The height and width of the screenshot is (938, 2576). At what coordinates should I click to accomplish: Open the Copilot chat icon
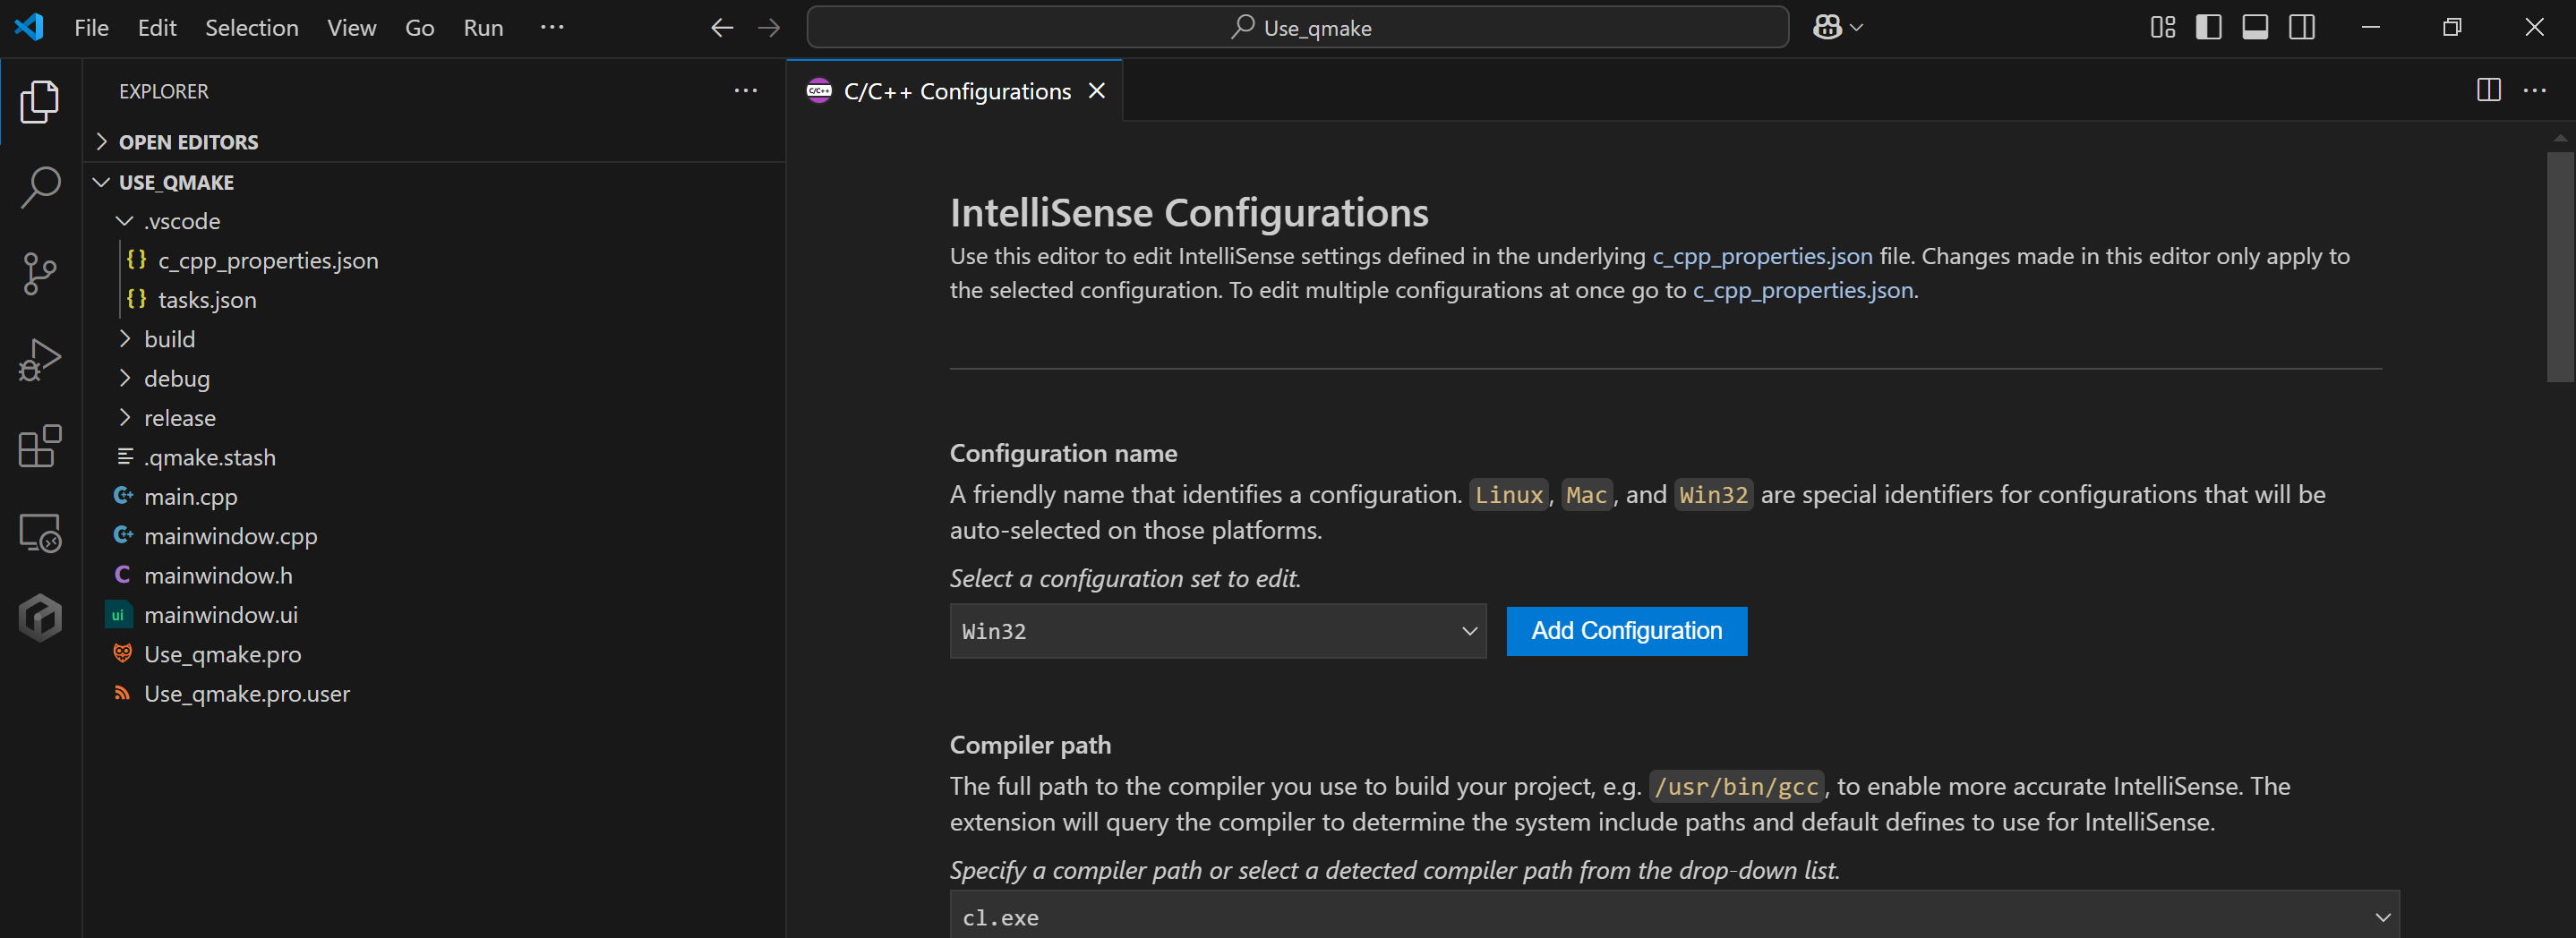pyautogui.click(x=1828, y=27)
